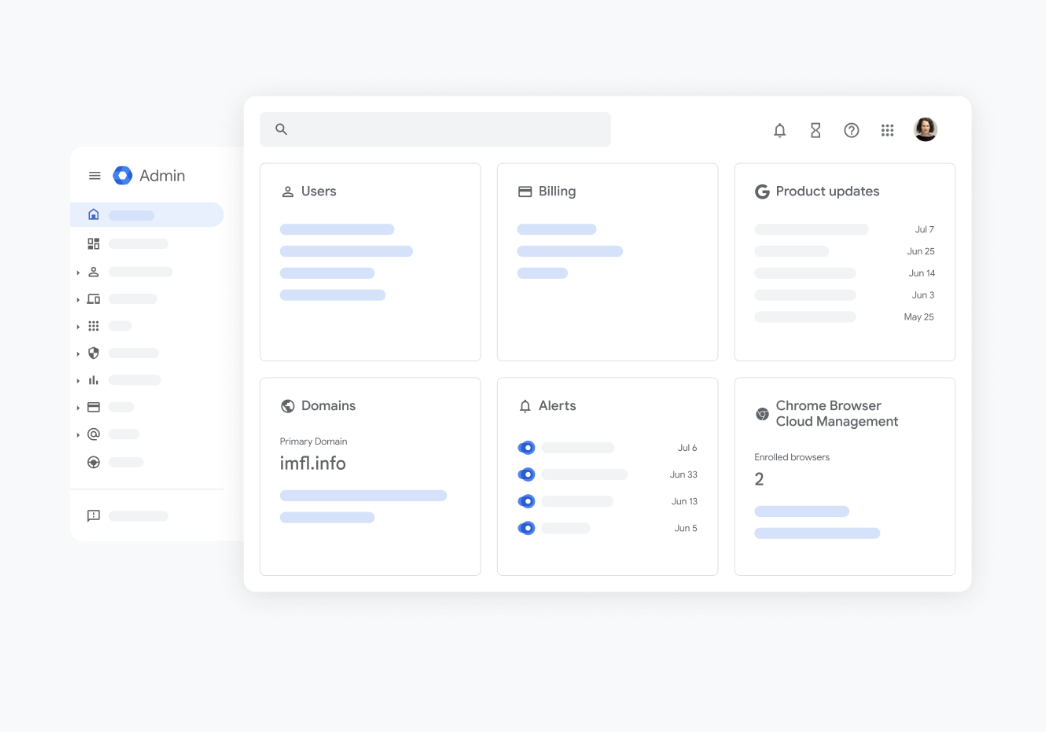Toggle the Jun 33 alert switch
Screen dimensions: 1046x732
point(527,475)
